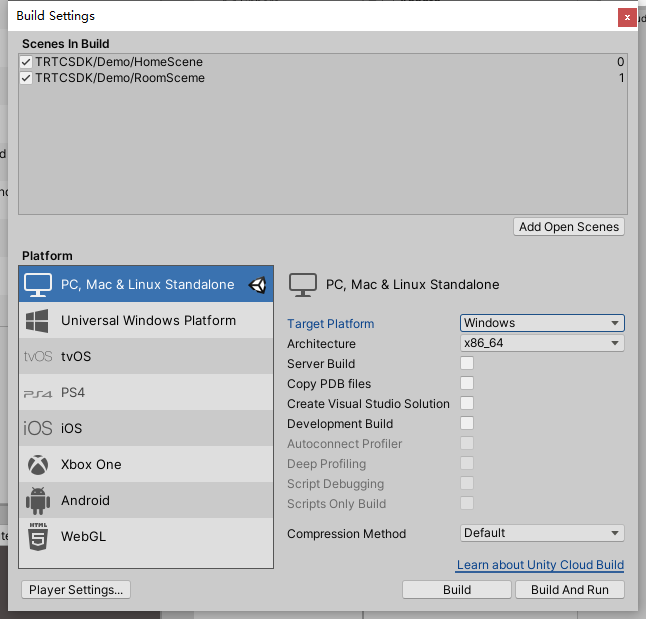The image size is (646, 619).
Task: Enable Create Visual Studio Solution checkbox
Action: tap(467, 403)
